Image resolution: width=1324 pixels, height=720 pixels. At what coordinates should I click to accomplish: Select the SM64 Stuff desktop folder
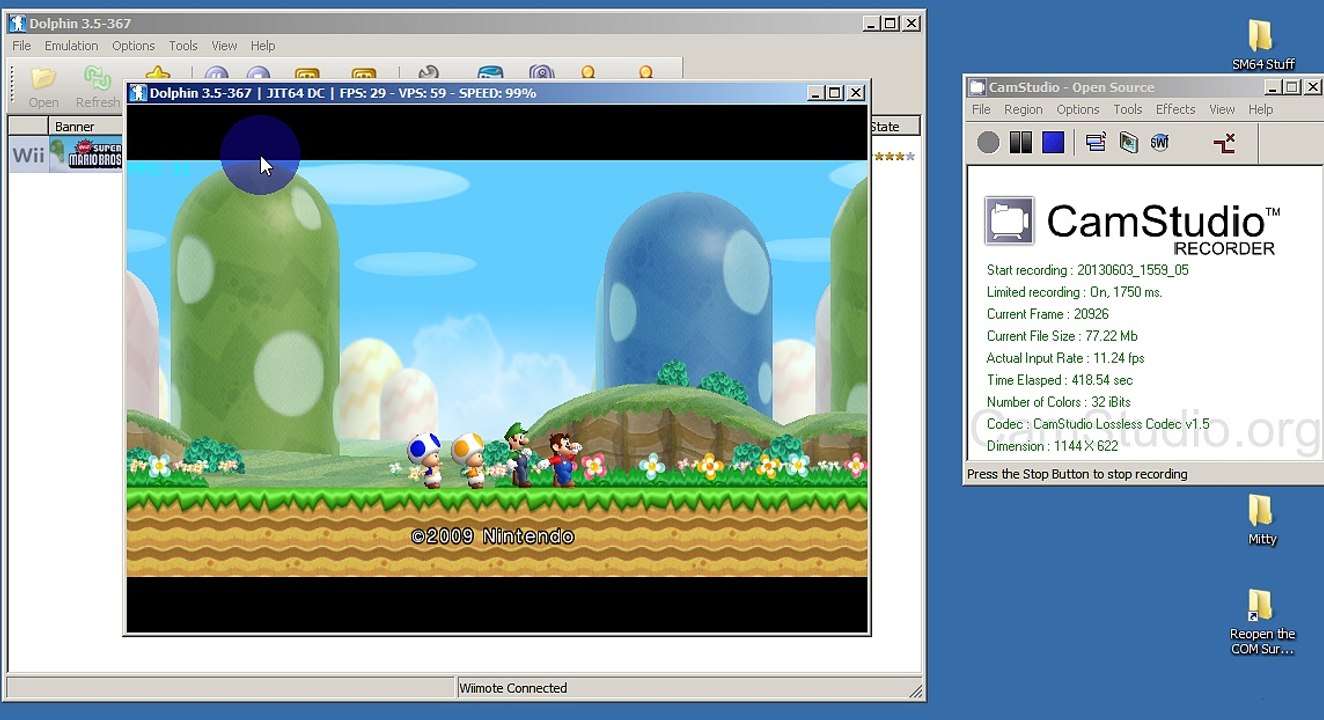pyautogui.click(x=1262, y=46)
